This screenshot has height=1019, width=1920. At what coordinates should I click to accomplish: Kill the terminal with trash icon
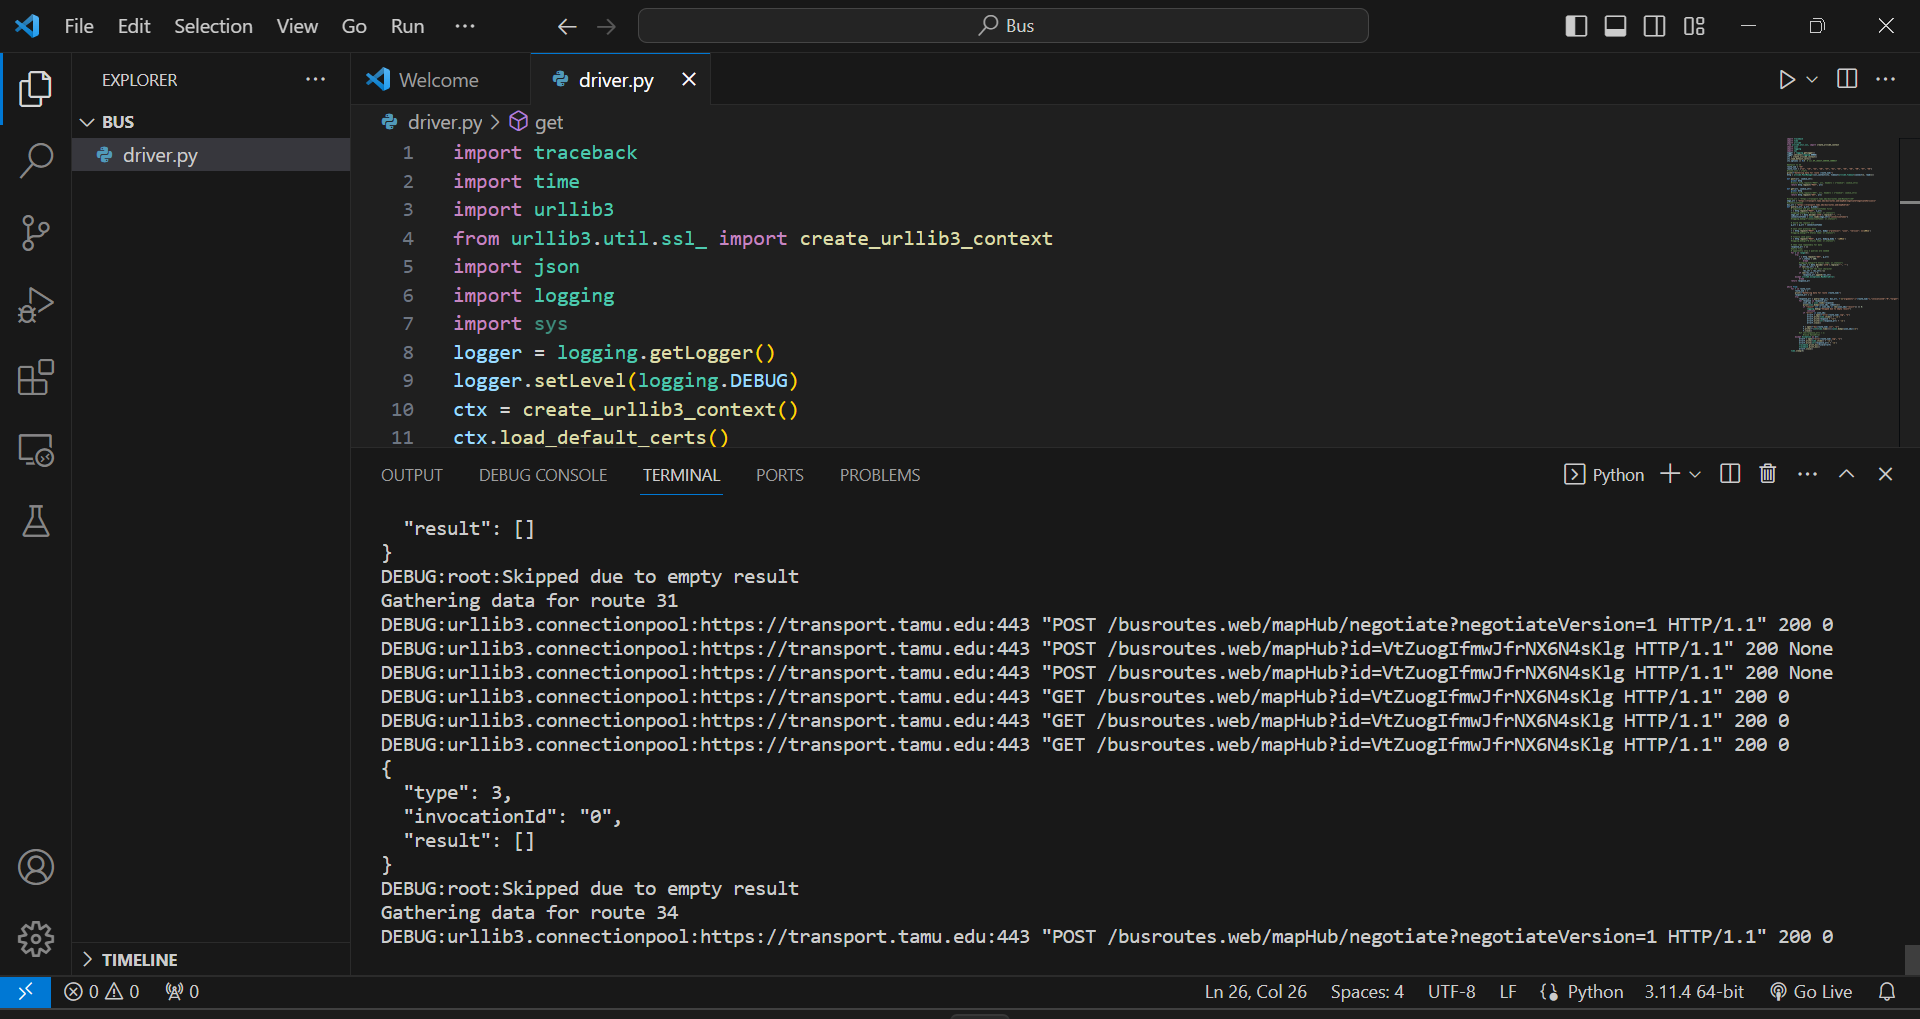point(1768,474)
